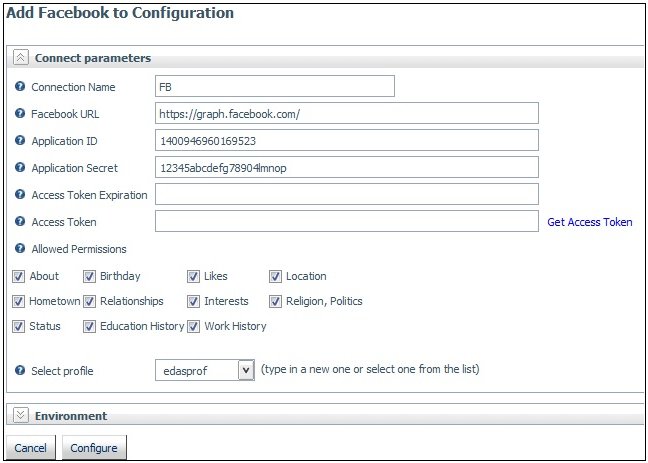
Task: Expand the Environment section
Action: [x=21, y=415]
